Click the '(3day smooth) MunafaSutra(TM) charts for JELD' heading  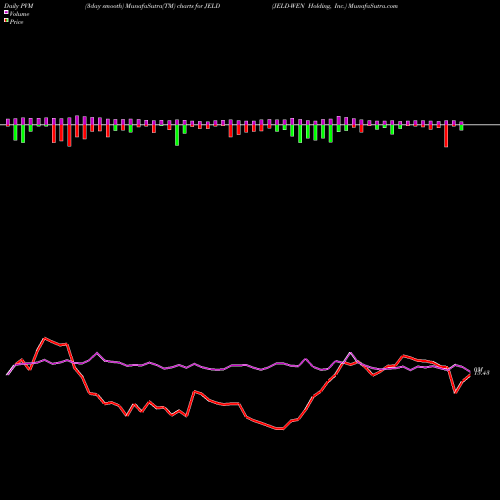[152, 6]
